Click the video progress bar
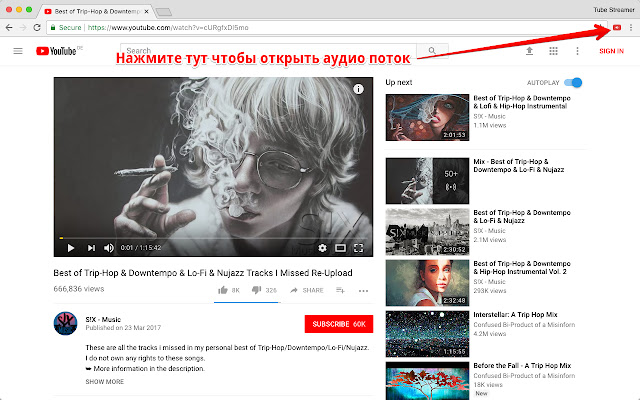 [213, 238]
